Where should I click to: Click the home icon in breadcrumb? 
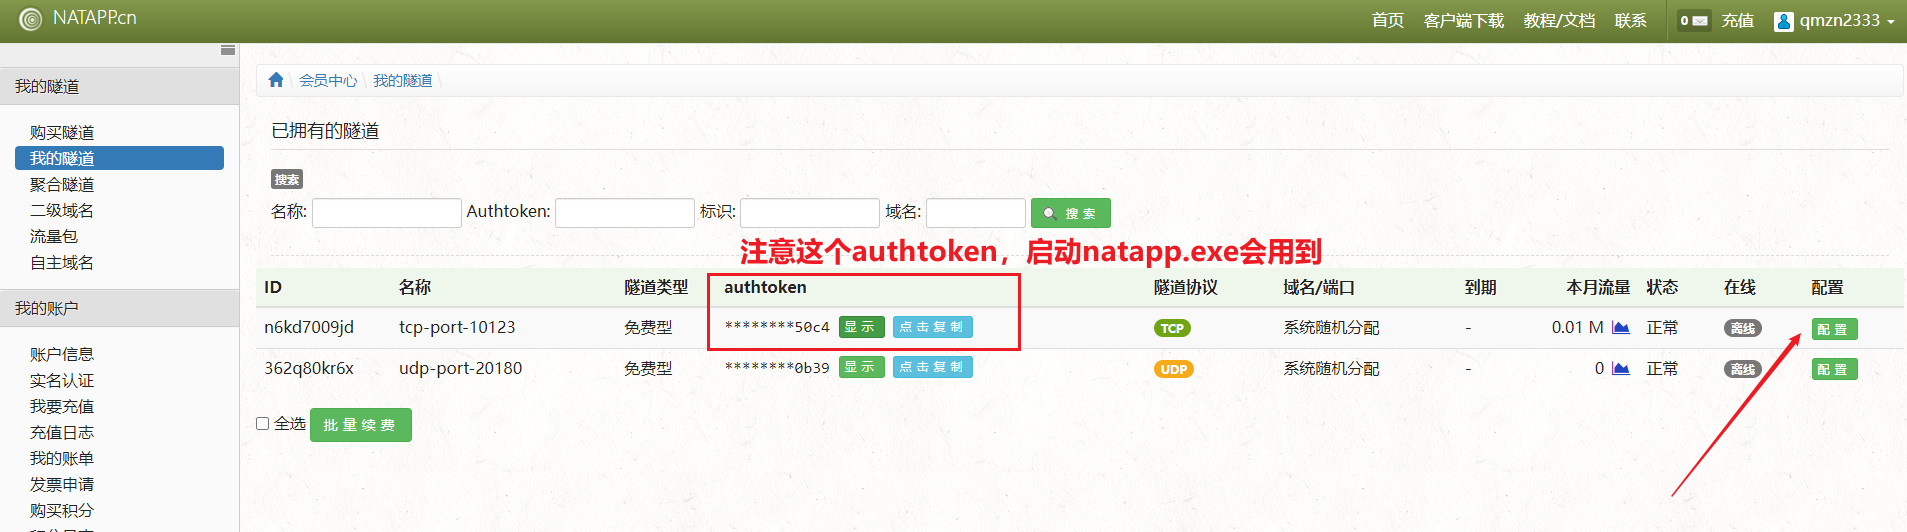(x=276, y=80)
